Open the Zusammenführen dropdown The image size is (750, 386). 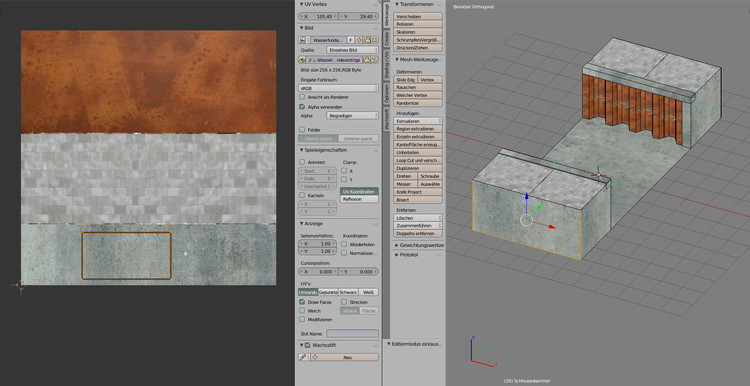tap(418, 225)
